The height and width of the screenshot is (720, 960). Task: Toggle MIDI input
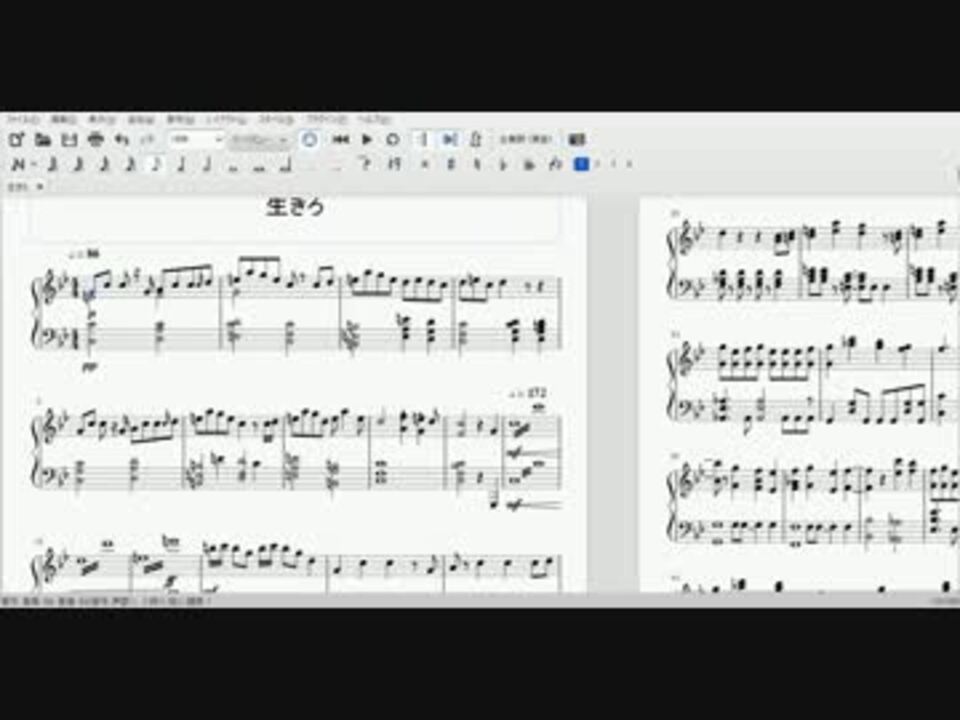tap(309, 140)
